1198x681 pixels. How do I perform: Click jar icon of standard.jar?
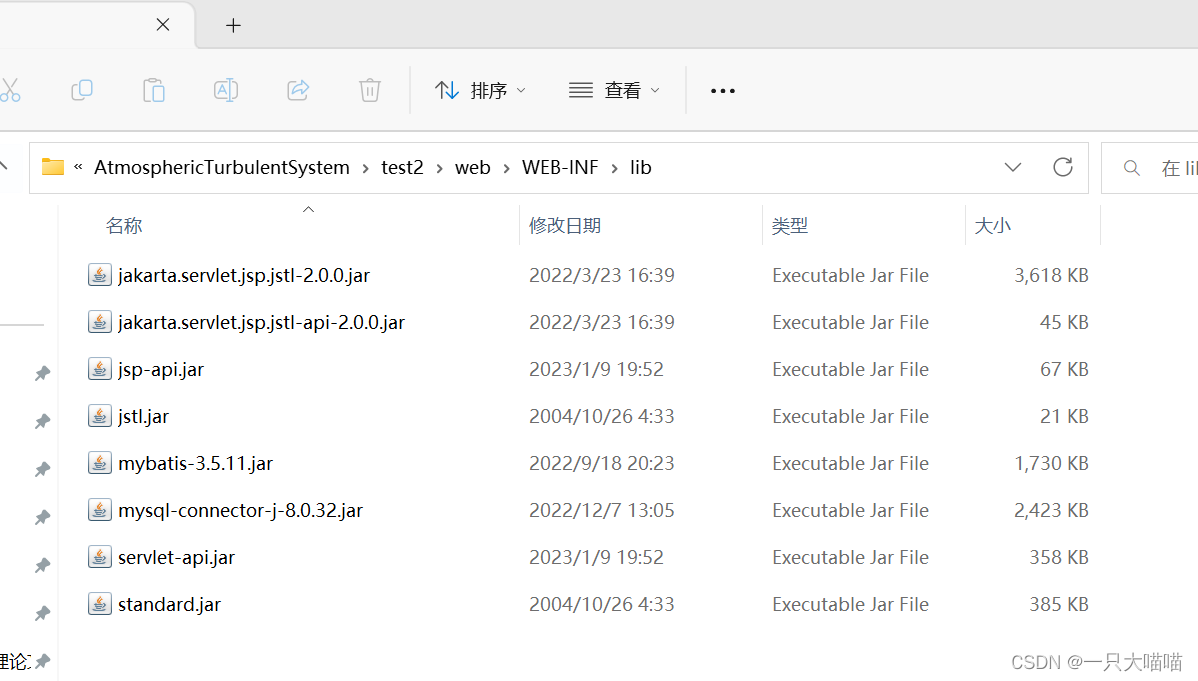coord(99,604)
